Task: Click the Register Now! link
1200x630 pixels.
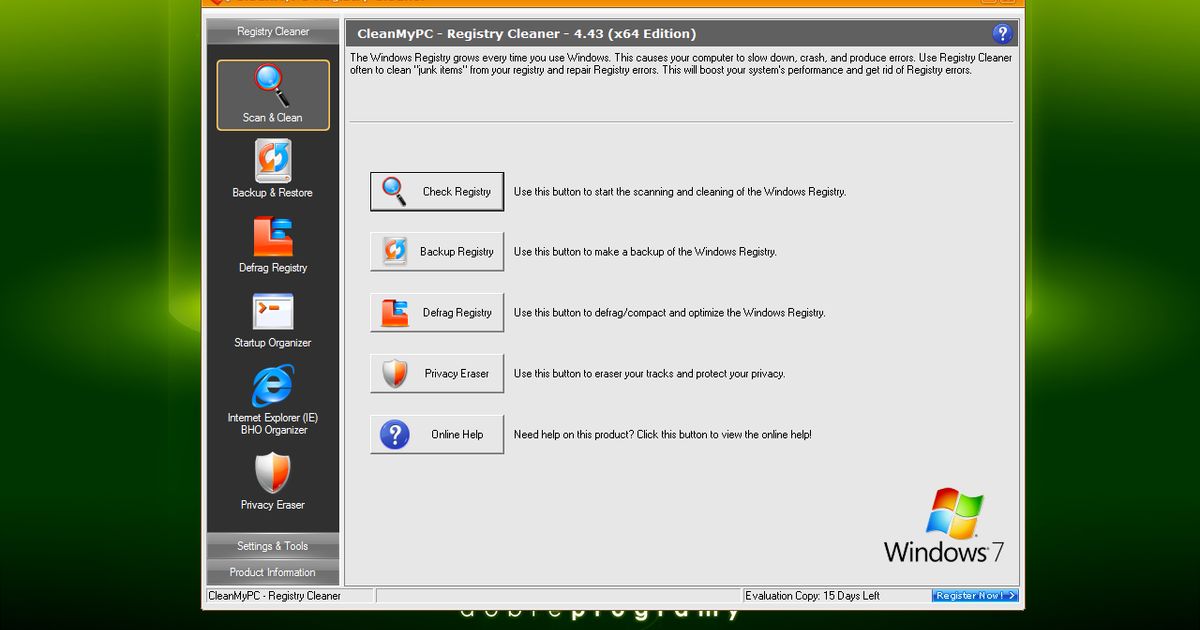Action: click(975, 596)
